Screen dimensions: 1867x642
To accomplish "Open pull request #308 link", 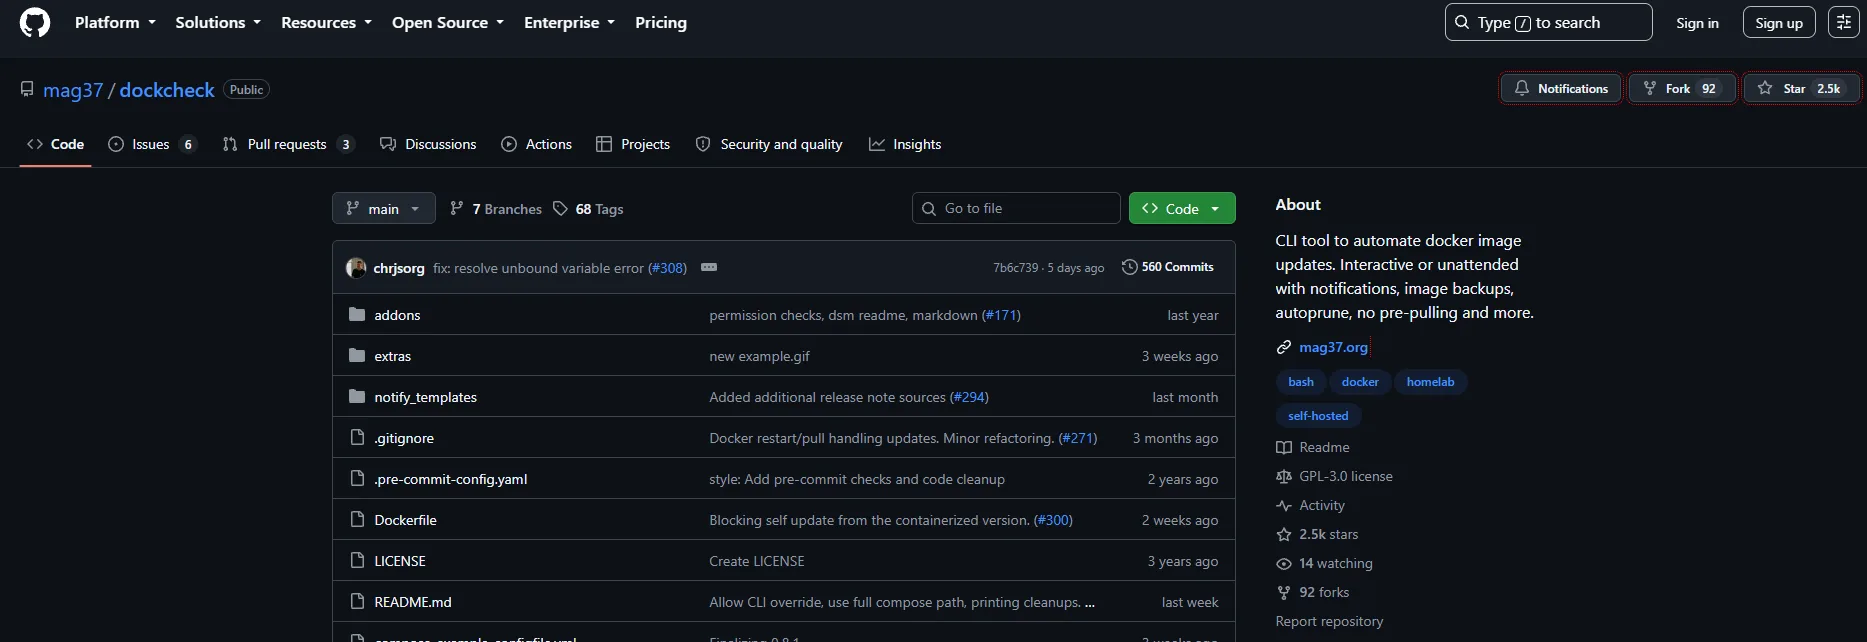I will [667, 268].
